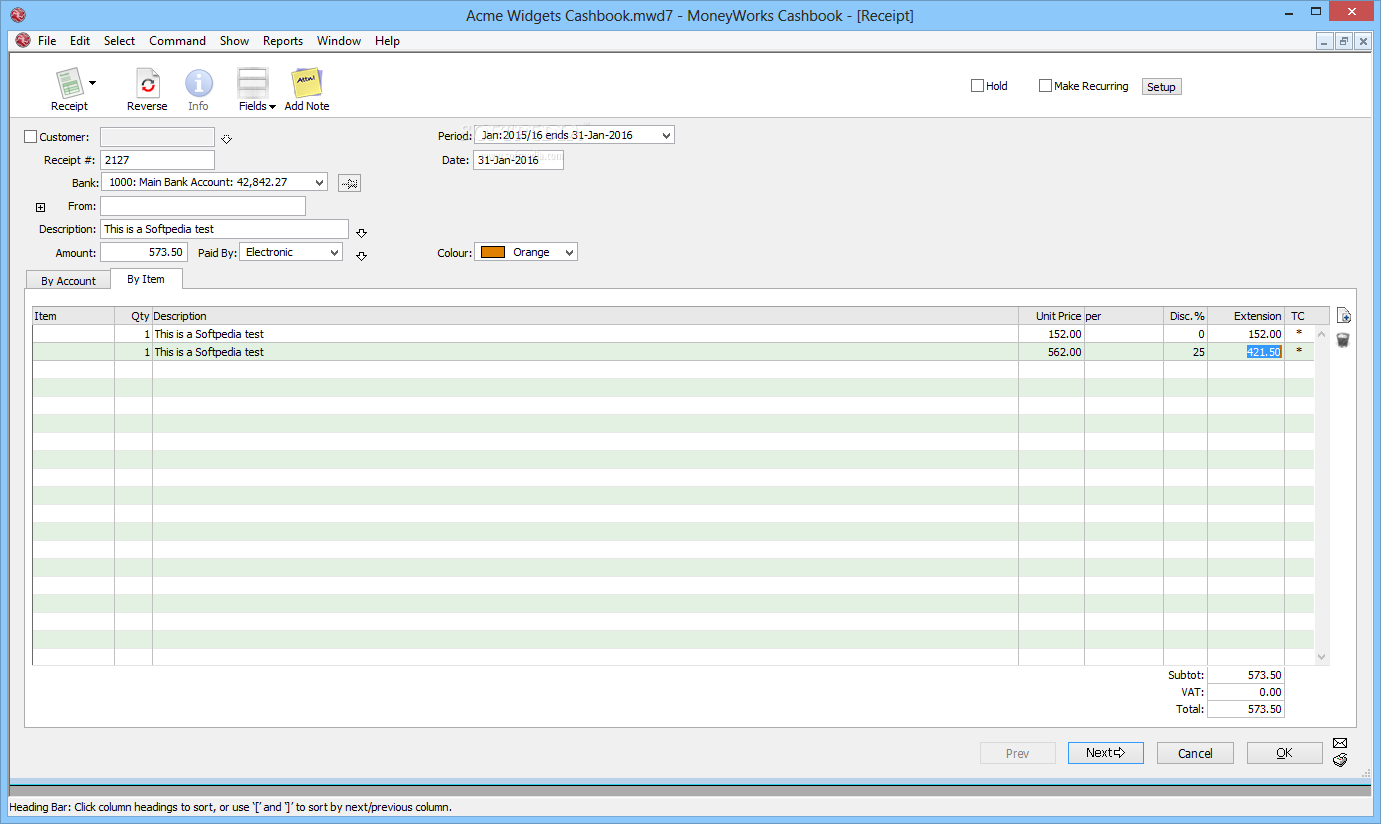Sort by the Unit Price column heading
Image resolution: width=1381 pixels, height=824 pixels.
1051,316
